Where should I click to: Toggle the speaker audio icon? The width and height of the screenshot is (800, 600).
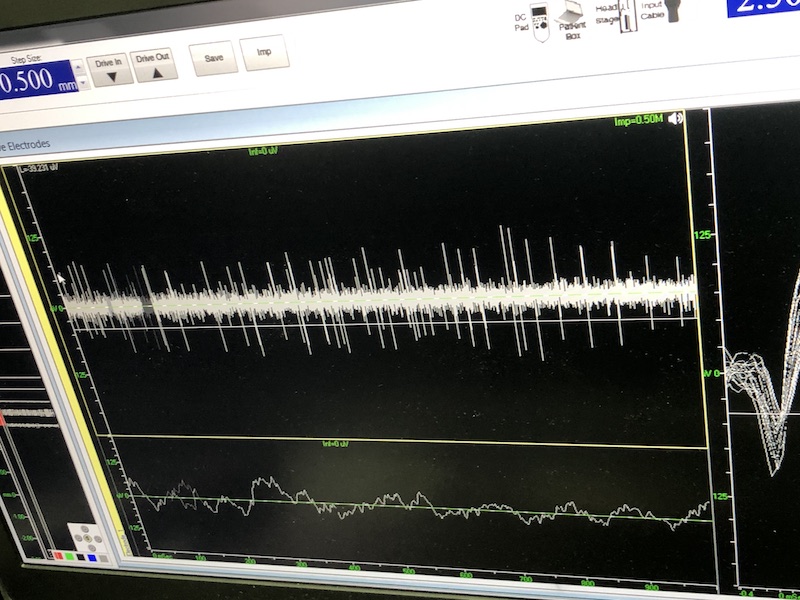click(677, 119)
